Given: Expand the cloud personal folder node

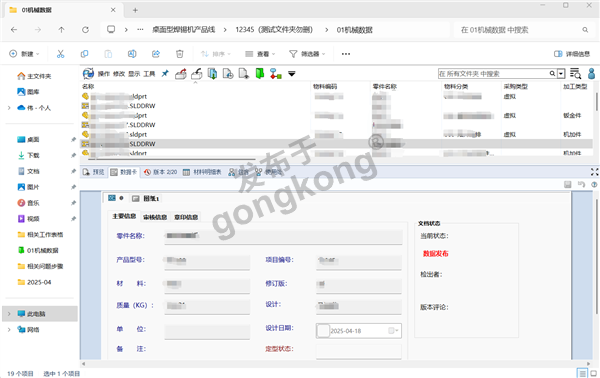Looking at the screenshot, I should coord(9,108).
